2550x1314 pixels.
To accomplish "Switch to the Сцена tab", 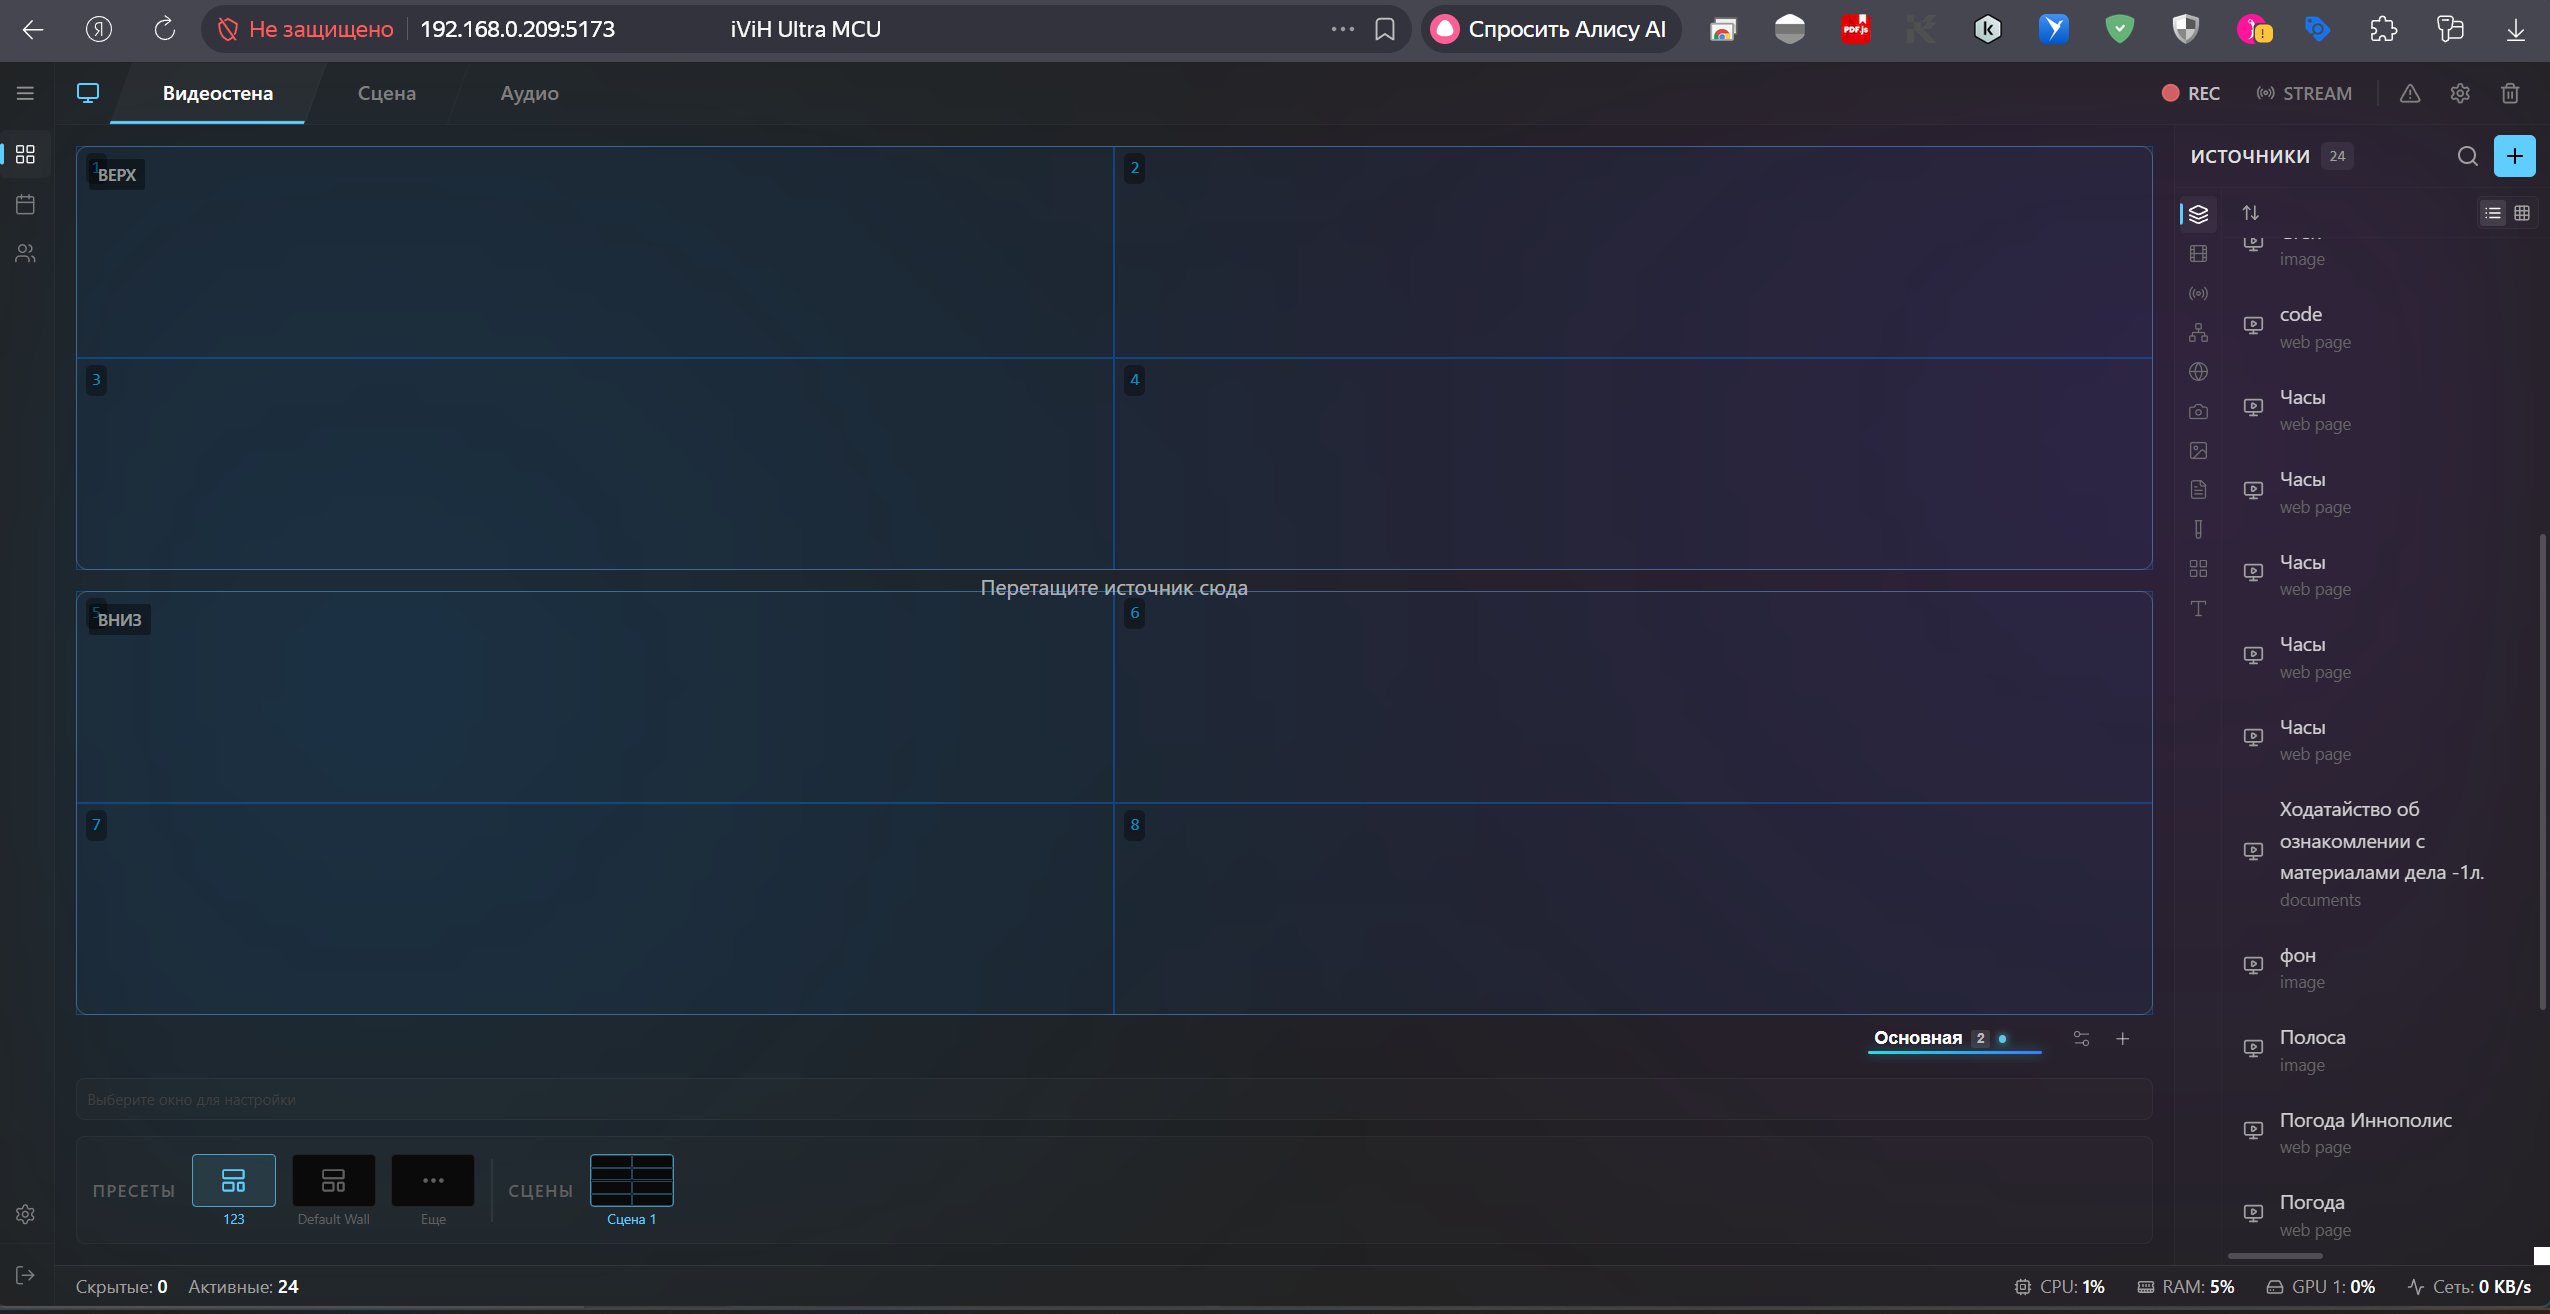I will click(x=386, y=93).
